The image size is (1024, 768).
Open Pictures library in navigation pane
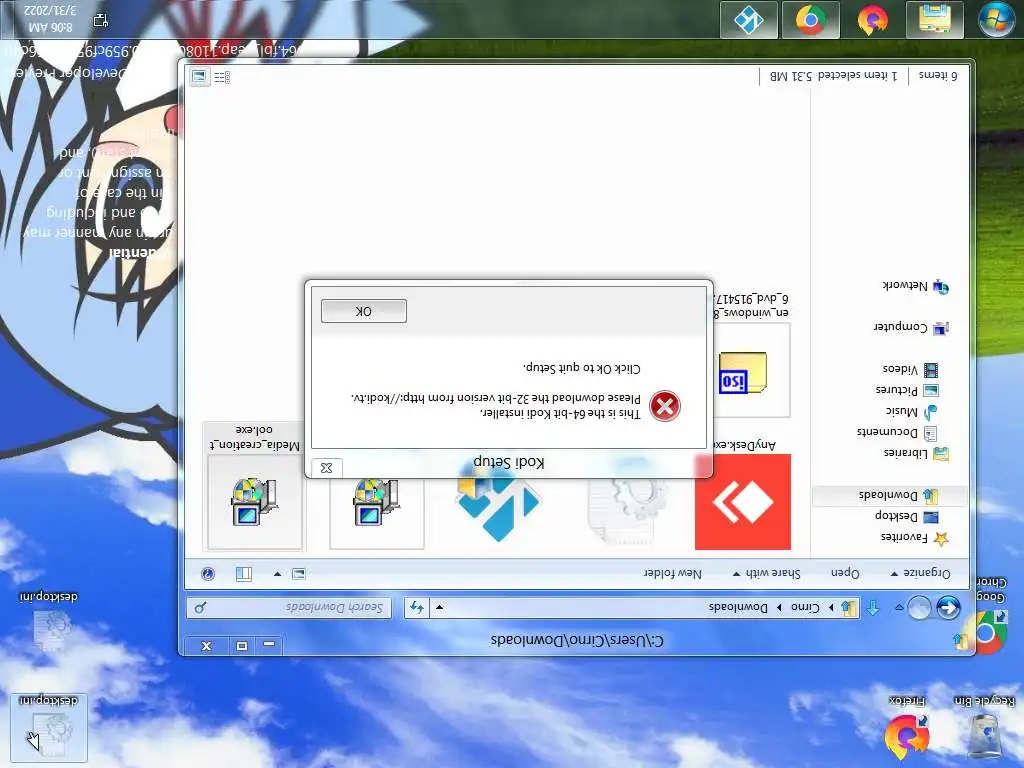(x=906, y=391)
